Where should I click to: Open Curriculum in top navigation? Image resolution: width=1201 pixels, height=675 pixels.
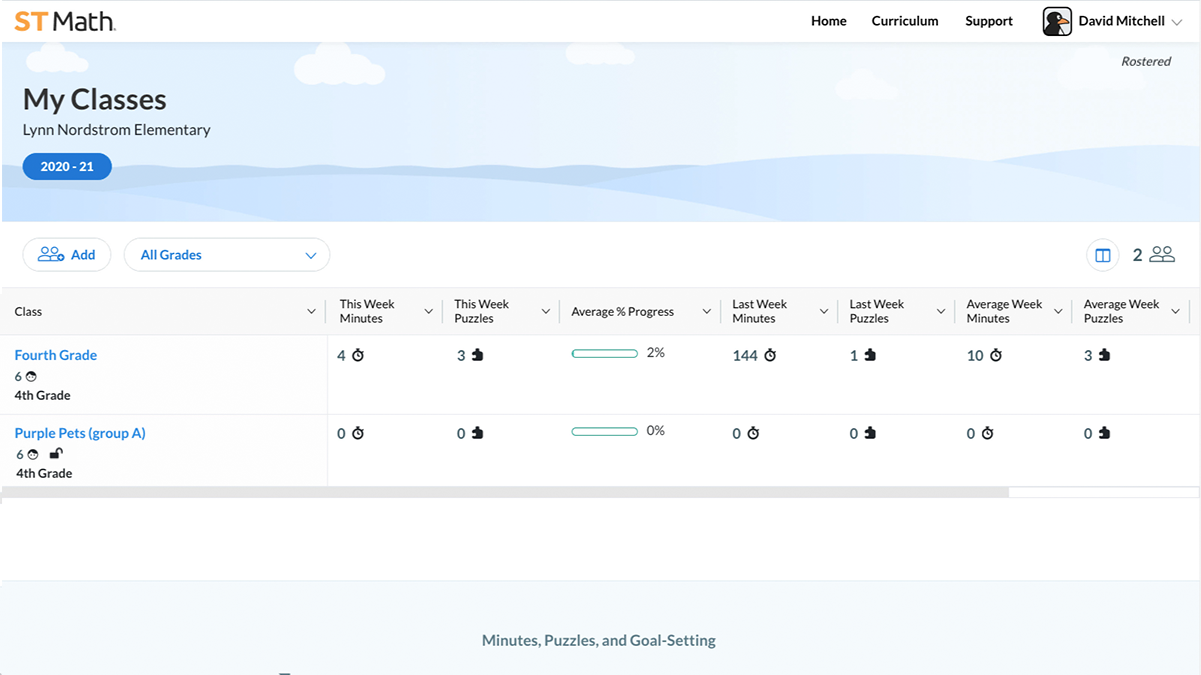905,21
